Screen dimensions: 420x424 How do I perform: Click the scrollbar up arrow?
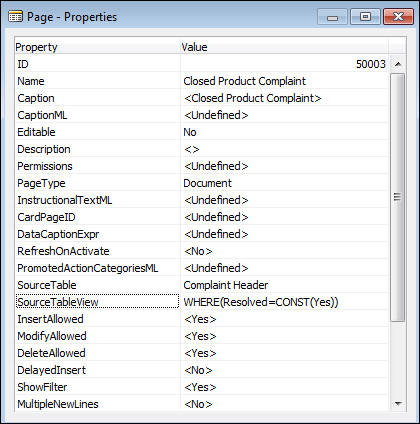point(398,64)
